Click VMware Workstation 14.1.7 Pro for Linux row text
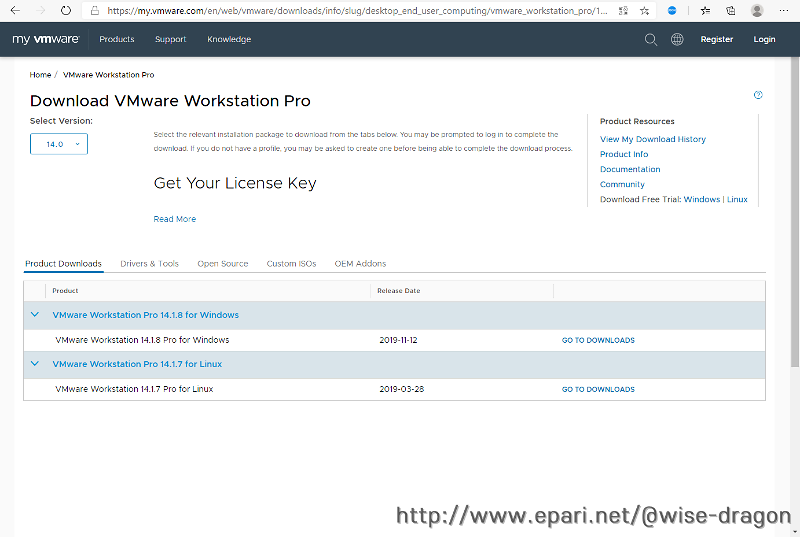800x537 pixels. [x=134, y=389]
